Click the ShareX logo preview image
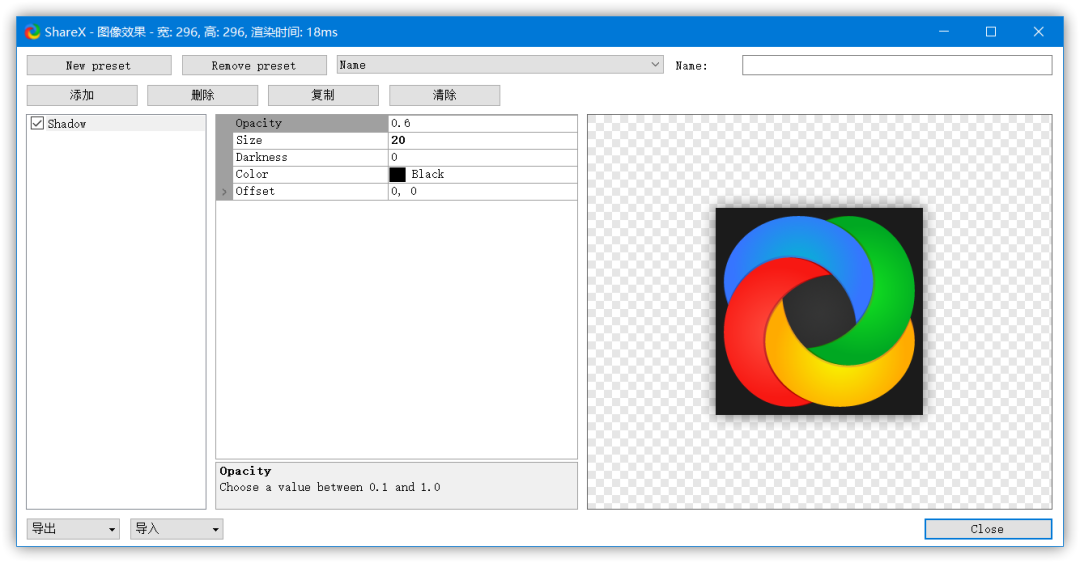 (819, 311)
